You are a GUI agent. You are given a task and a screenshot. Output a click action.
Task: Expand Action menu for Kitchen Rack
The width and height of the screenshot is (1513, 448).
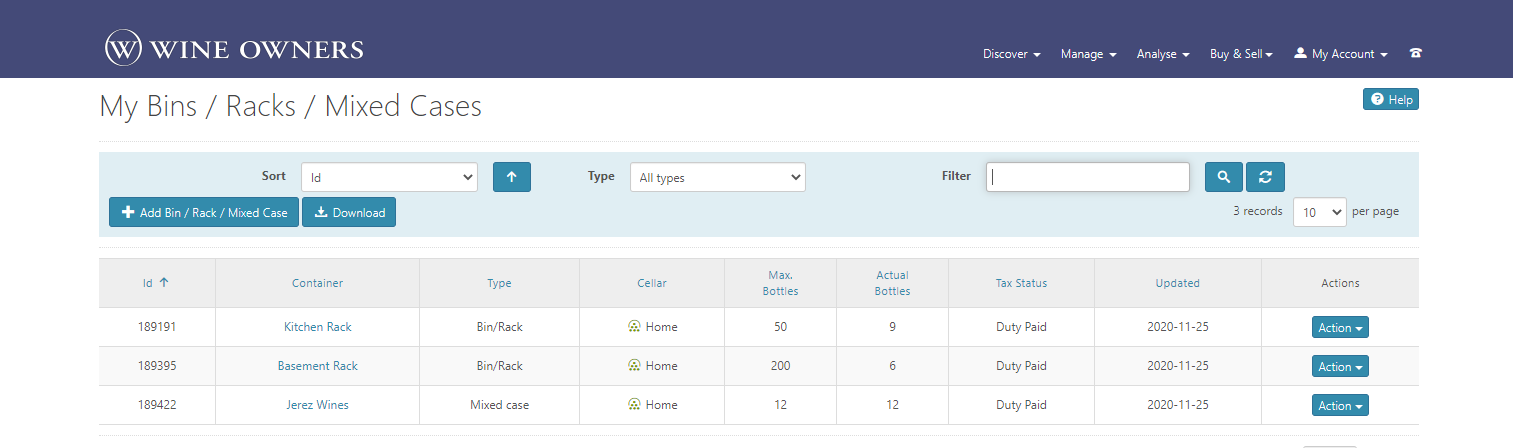pyautogui.click(x=1340, y=327)
